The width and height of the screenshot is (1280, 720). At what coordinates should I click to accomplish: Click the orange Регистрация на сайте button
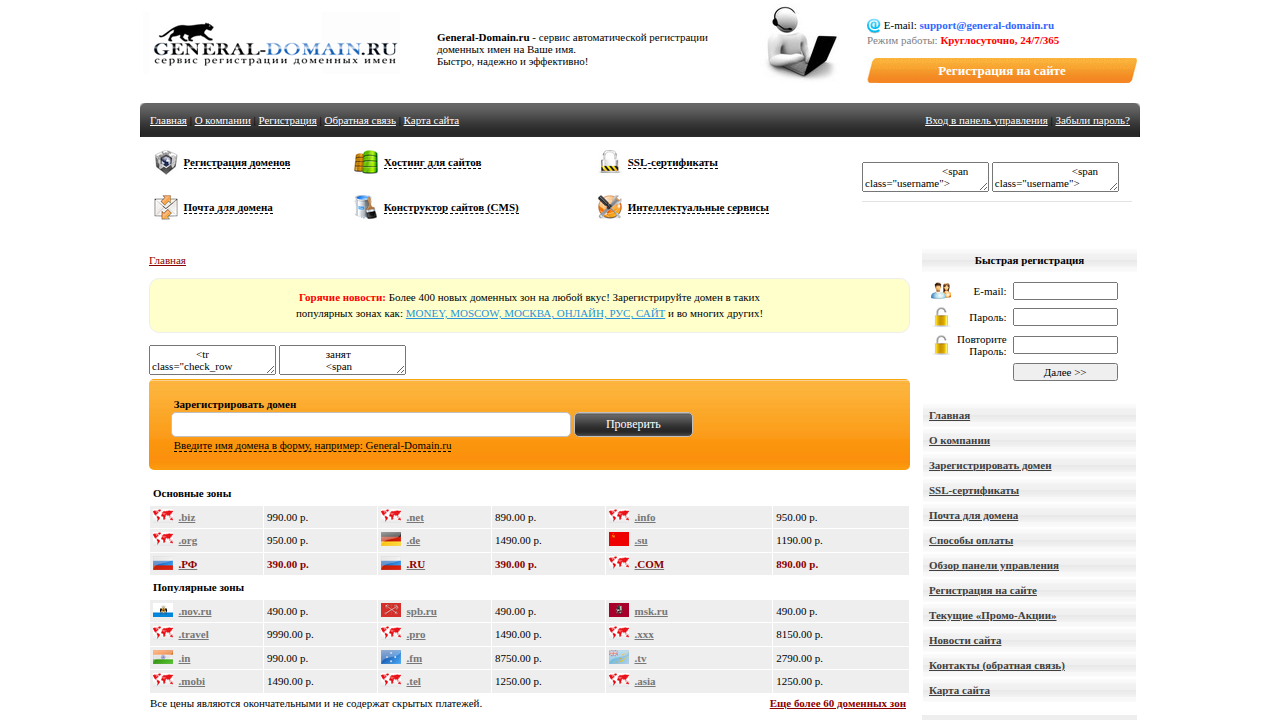[1002, 71]
